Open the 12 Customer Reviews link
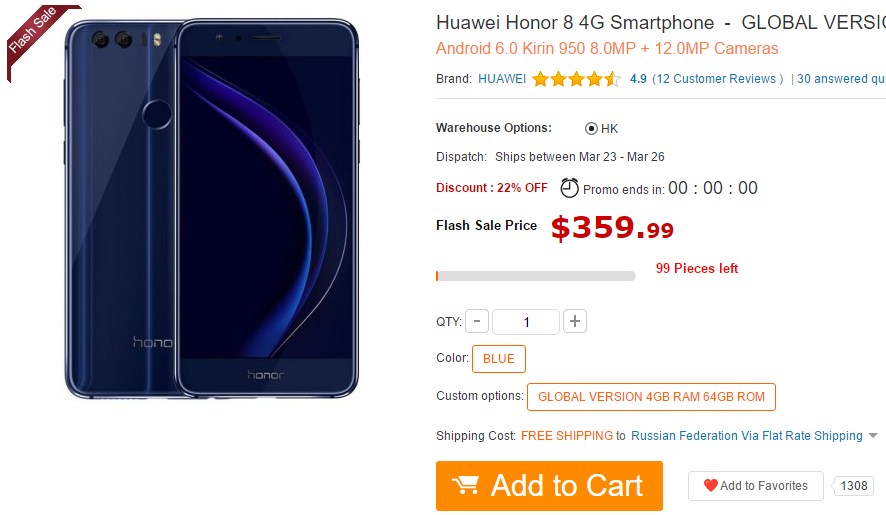The image size is (886, 515). (718, 79)
